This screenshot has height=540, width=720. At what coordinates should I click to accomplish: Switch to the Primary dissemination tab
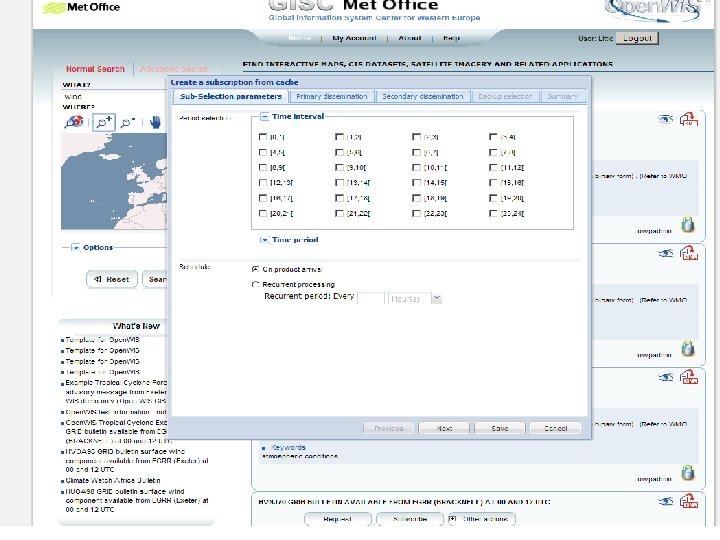331,96
